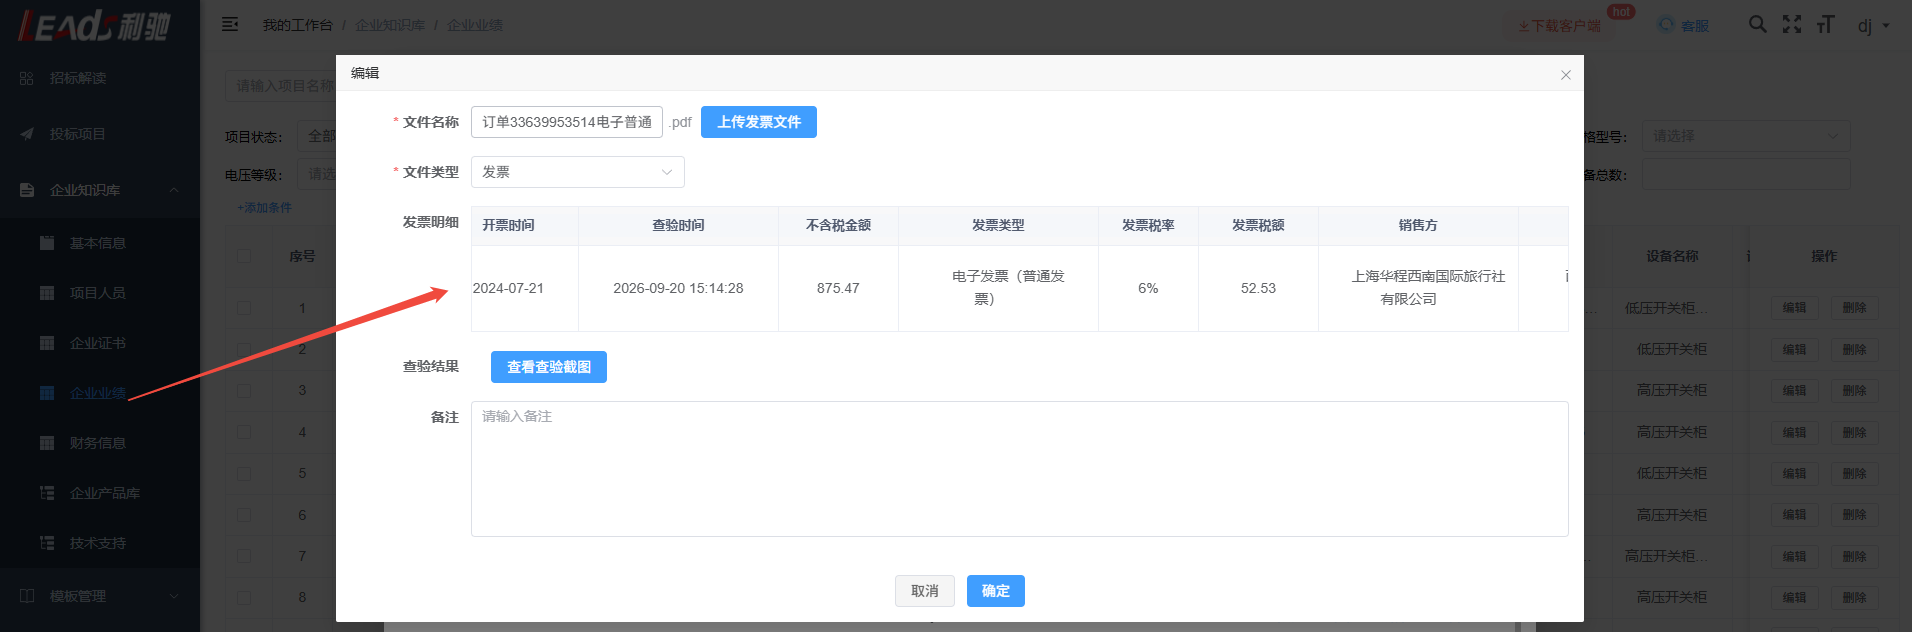This screenshot has width=1912, height=632.
Task: Click the 基本信息 sidebar icon
Action: [x=47, y=243]
